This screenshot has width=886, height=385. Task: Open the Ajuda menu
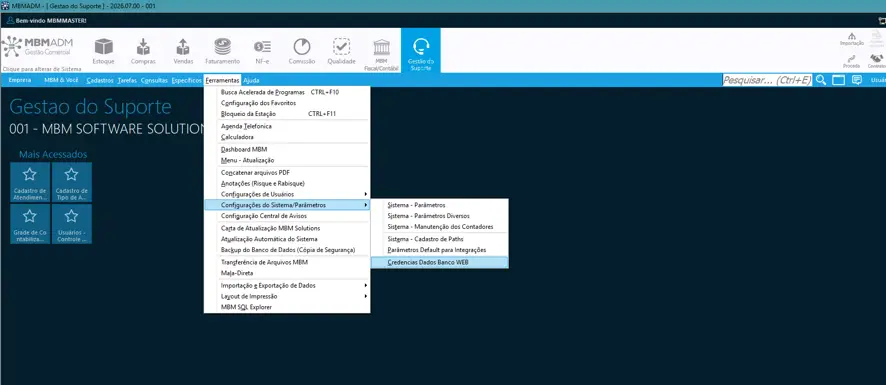pos(251,80)
